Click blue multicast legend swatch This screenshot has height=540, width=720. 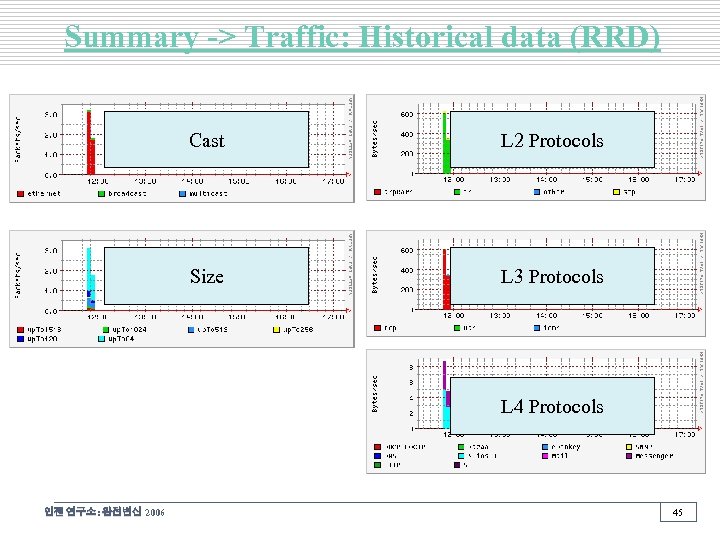182,194
